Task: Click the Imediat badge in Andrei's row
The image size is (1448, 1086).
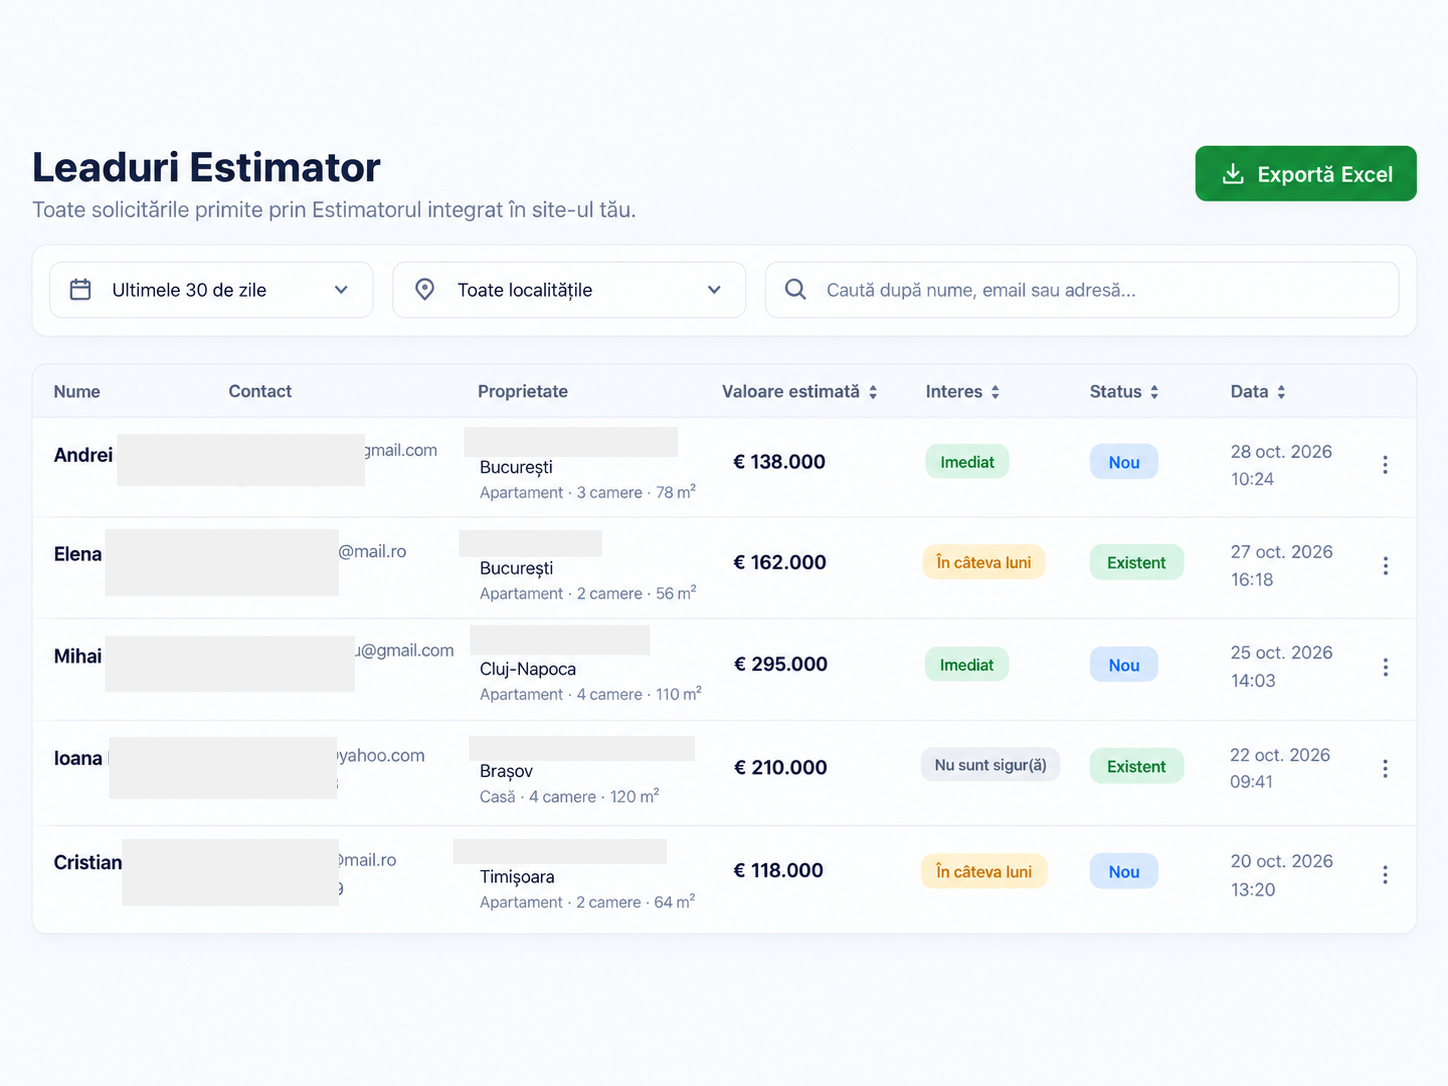Action: 967,462
